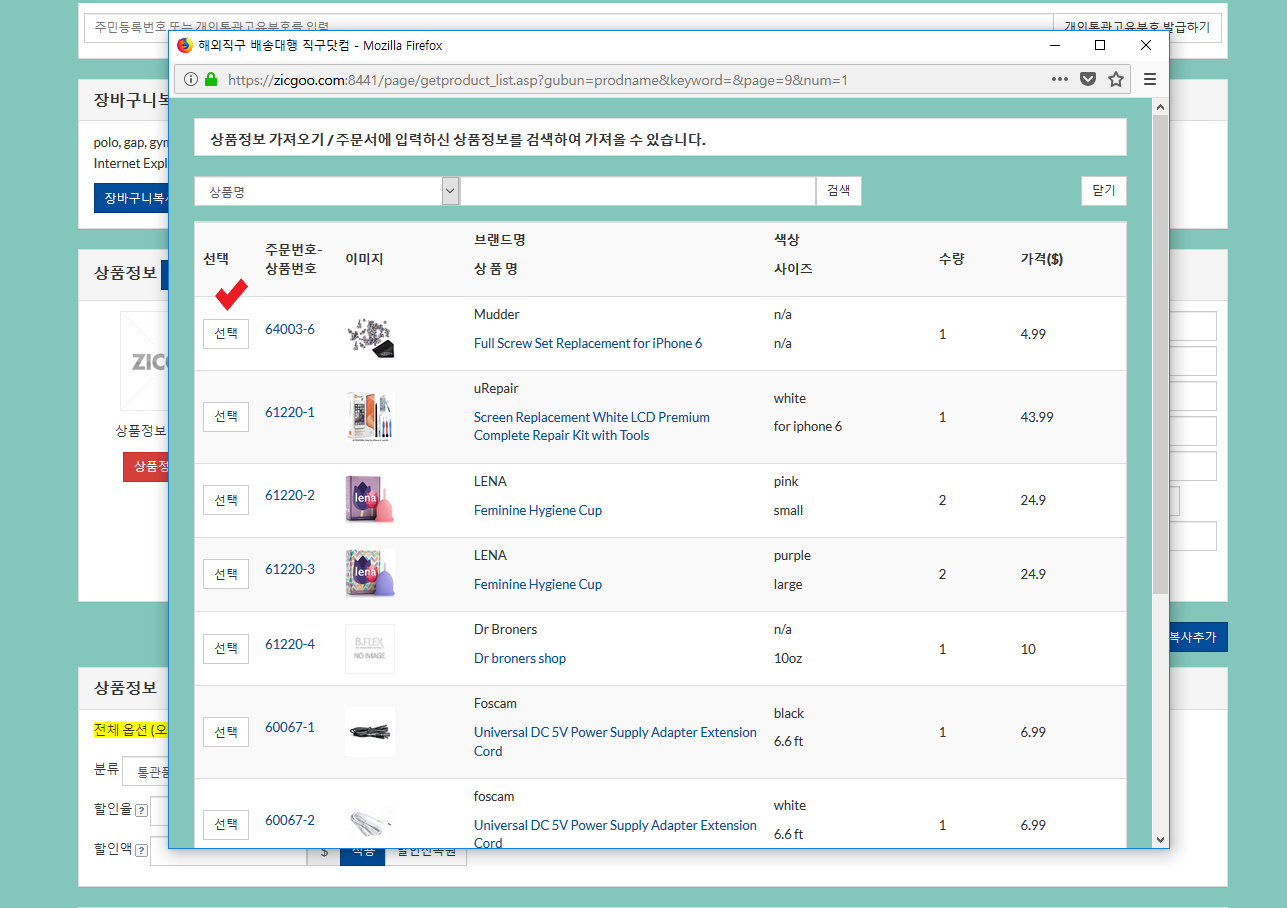Pick 선택 for the purple LENA cup row
This screenshot has width=1287, height=908.
226,574
